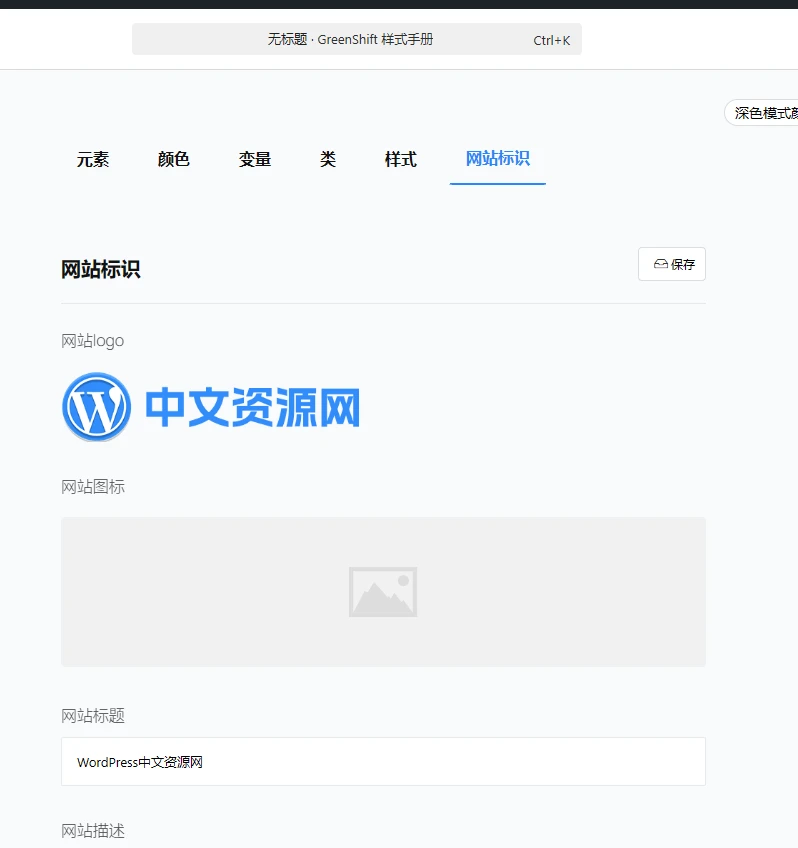This screenshot has height=848, width=798.
Task: Click the image placeholder icon in site icon area
Action: (383, 592)
